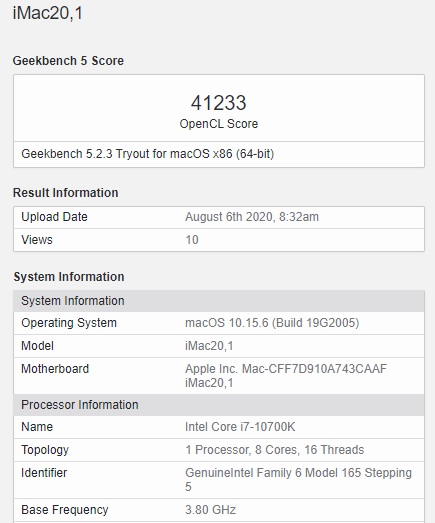Click the Model row value iMac20,1
Viewport: 435px width, 523px height.
click(x=209, y=346)
